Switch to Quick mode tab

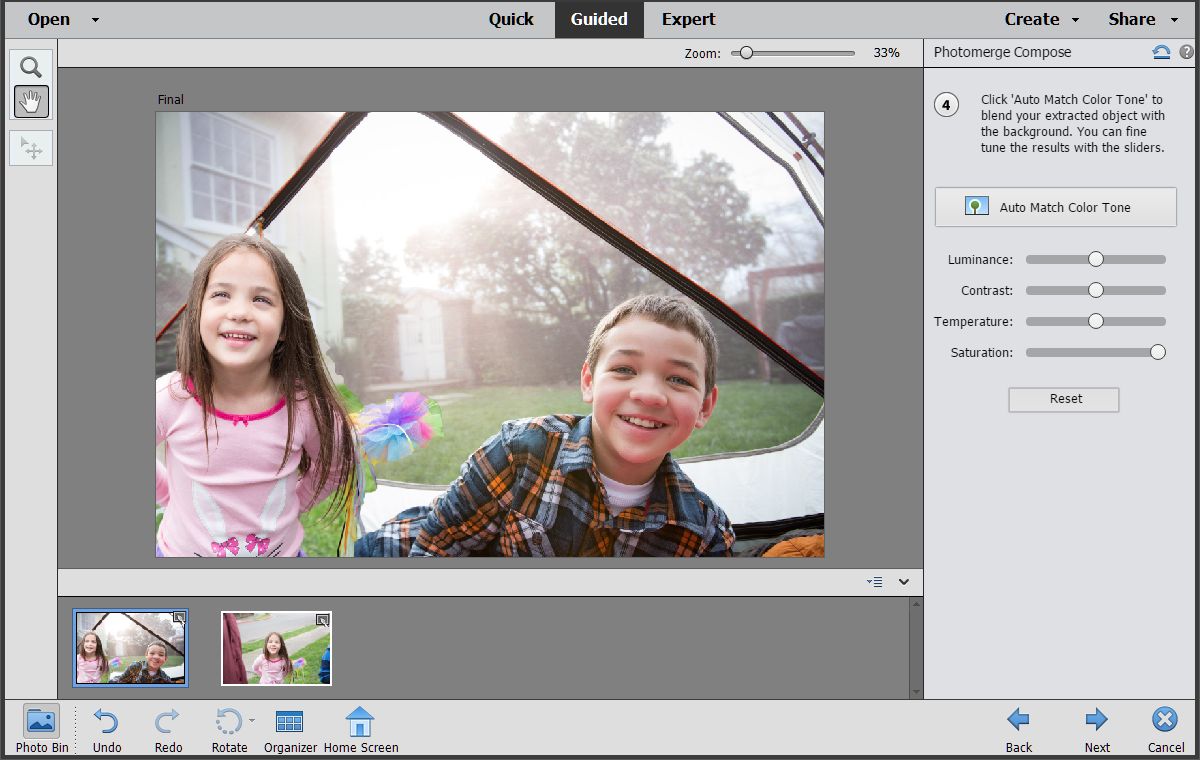(x=511, y=19)
